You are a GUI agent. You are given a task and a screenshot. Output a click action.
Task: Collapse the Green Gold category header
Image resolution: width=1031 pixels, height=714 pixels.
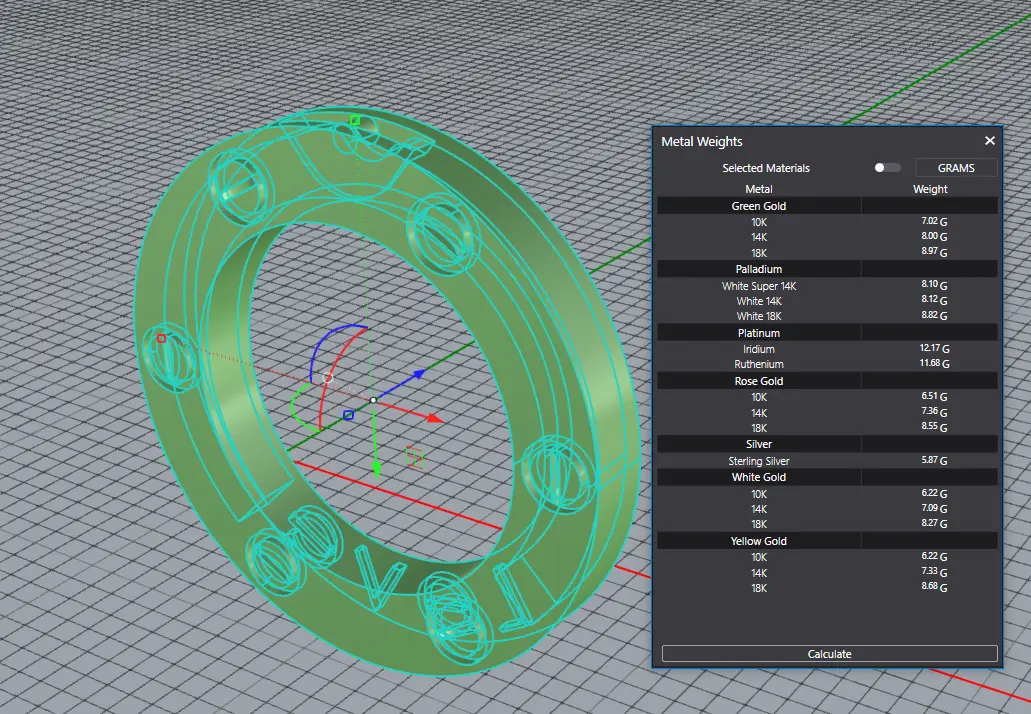(759, 206)
